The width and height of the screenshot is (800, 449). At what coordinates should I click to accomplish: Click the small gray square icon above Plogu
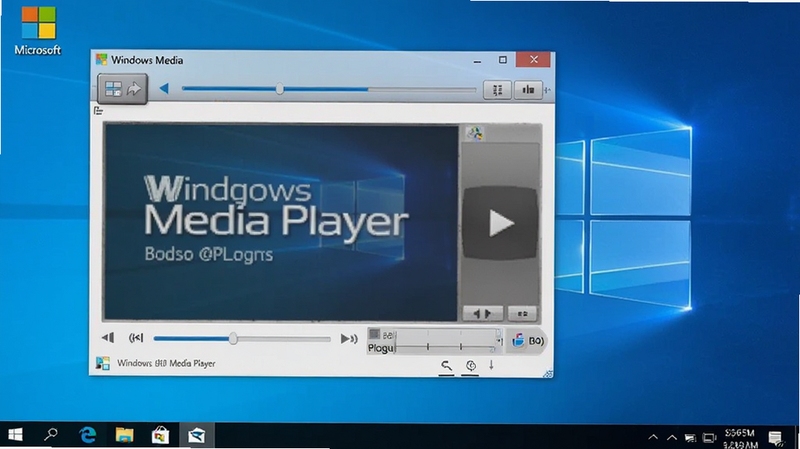[x=374, y=334]
